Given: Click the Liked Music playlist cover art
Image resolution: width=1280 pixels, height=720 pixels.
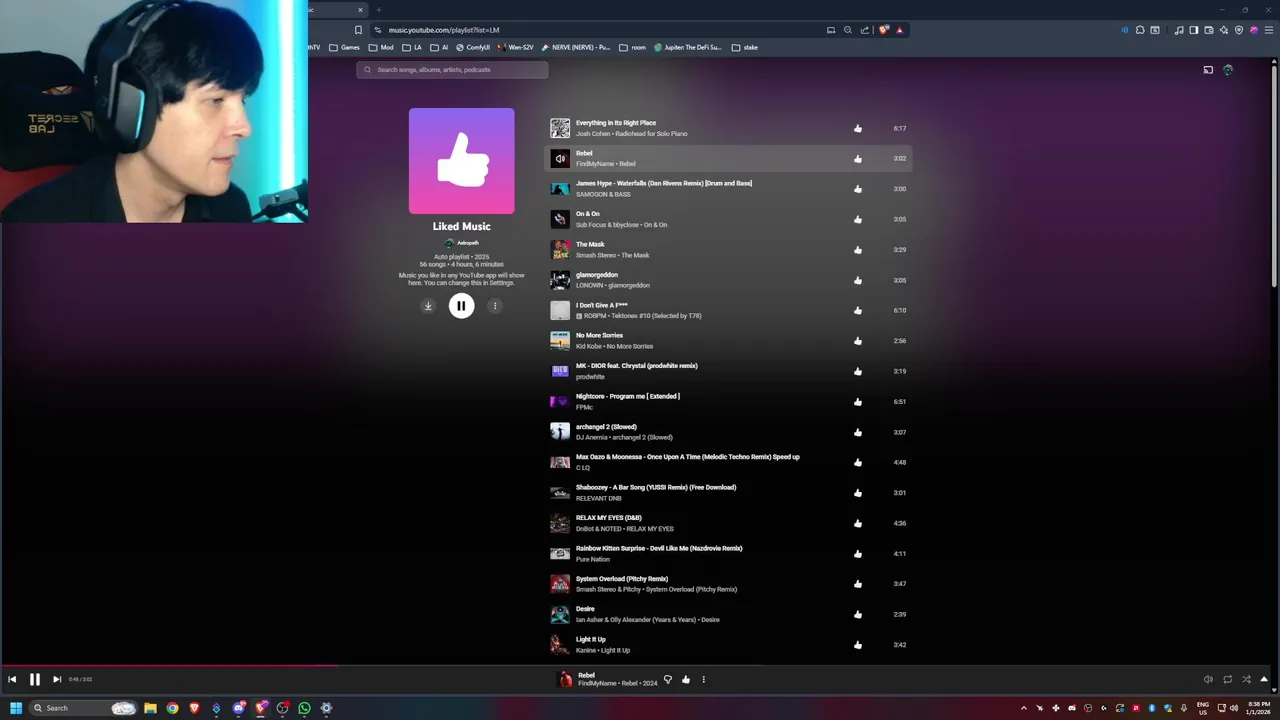Looking at the screenshot, I should pyautogui.click(x=462, y=161).
